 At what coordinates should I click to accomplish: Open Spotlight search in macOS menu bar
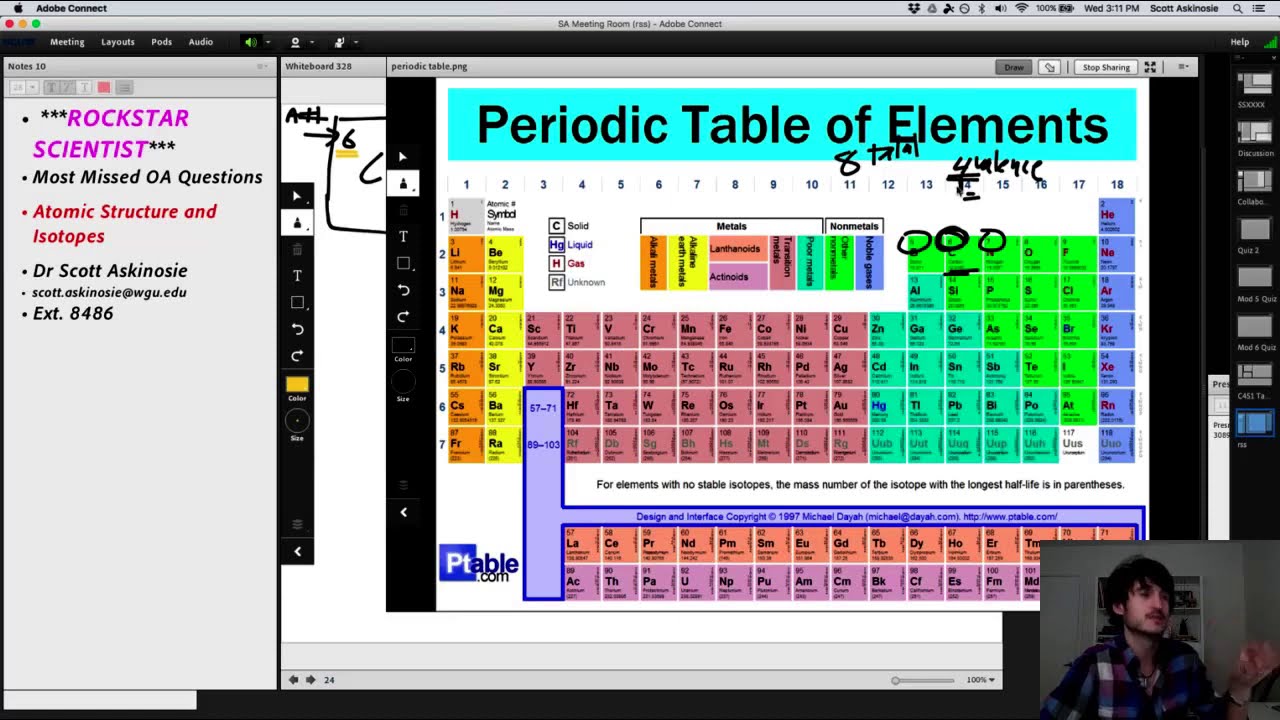tap(1238, 8)
